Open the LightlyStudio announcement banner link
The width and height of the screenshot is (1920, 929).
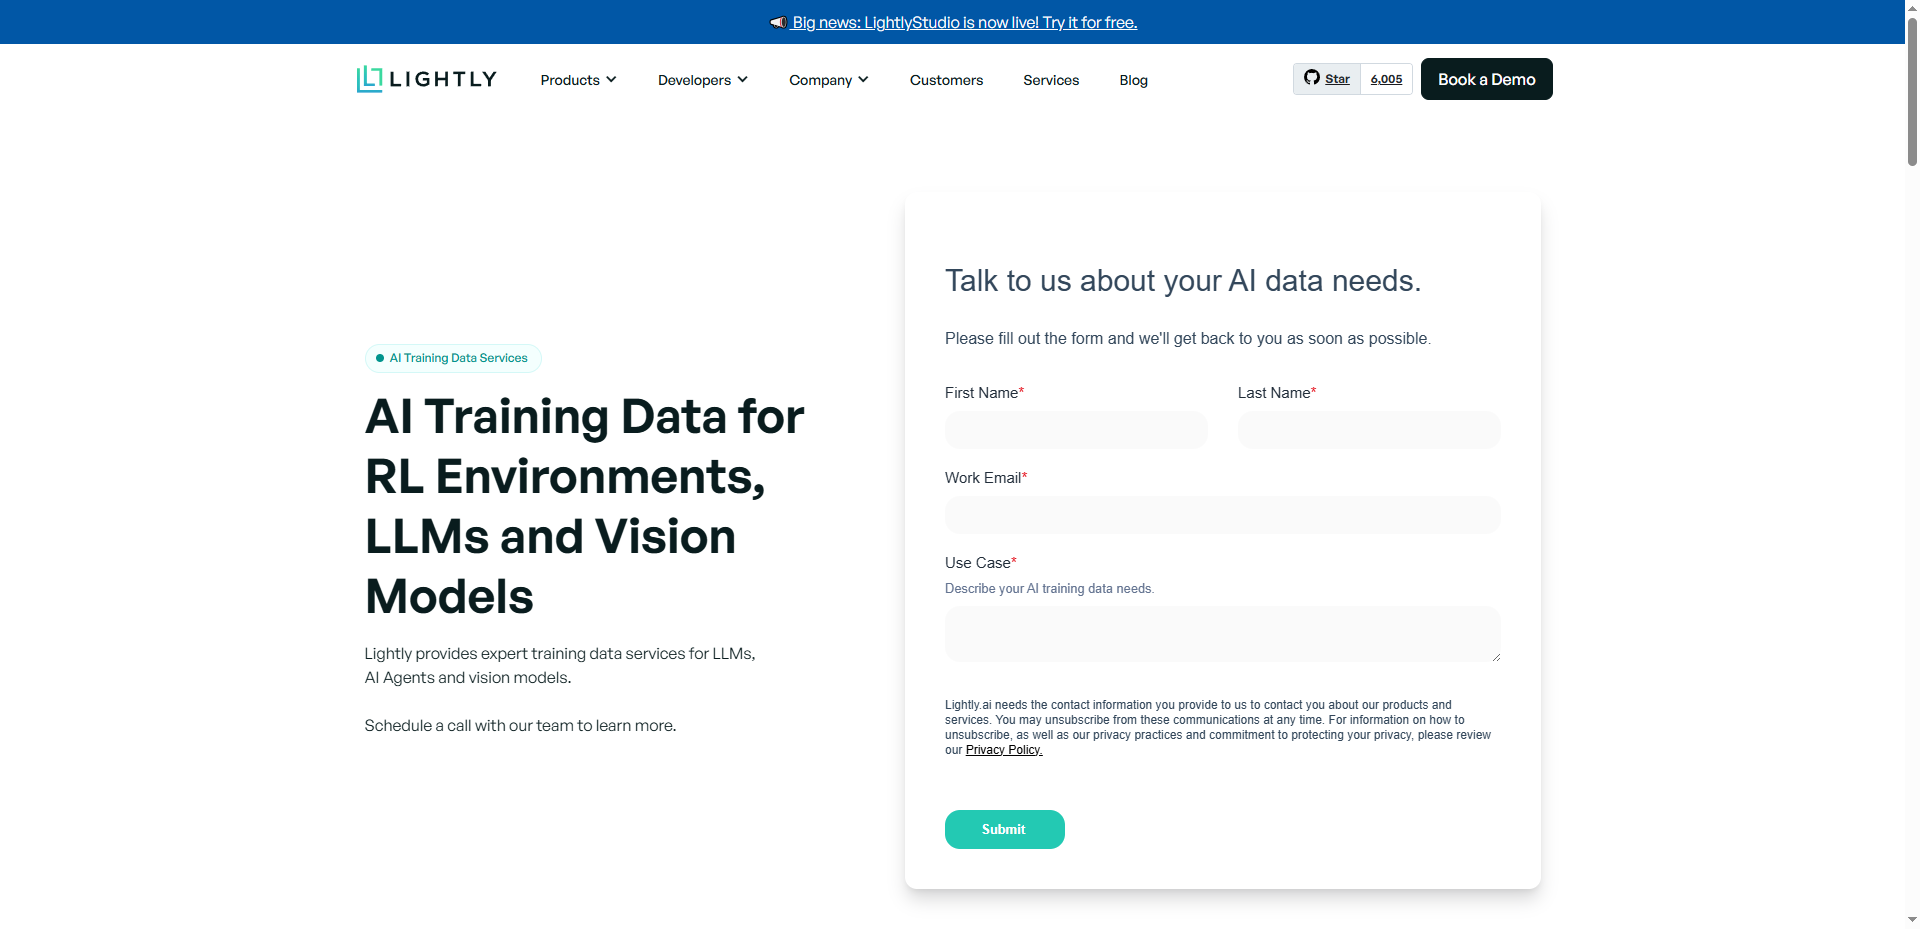pos(964,22)
